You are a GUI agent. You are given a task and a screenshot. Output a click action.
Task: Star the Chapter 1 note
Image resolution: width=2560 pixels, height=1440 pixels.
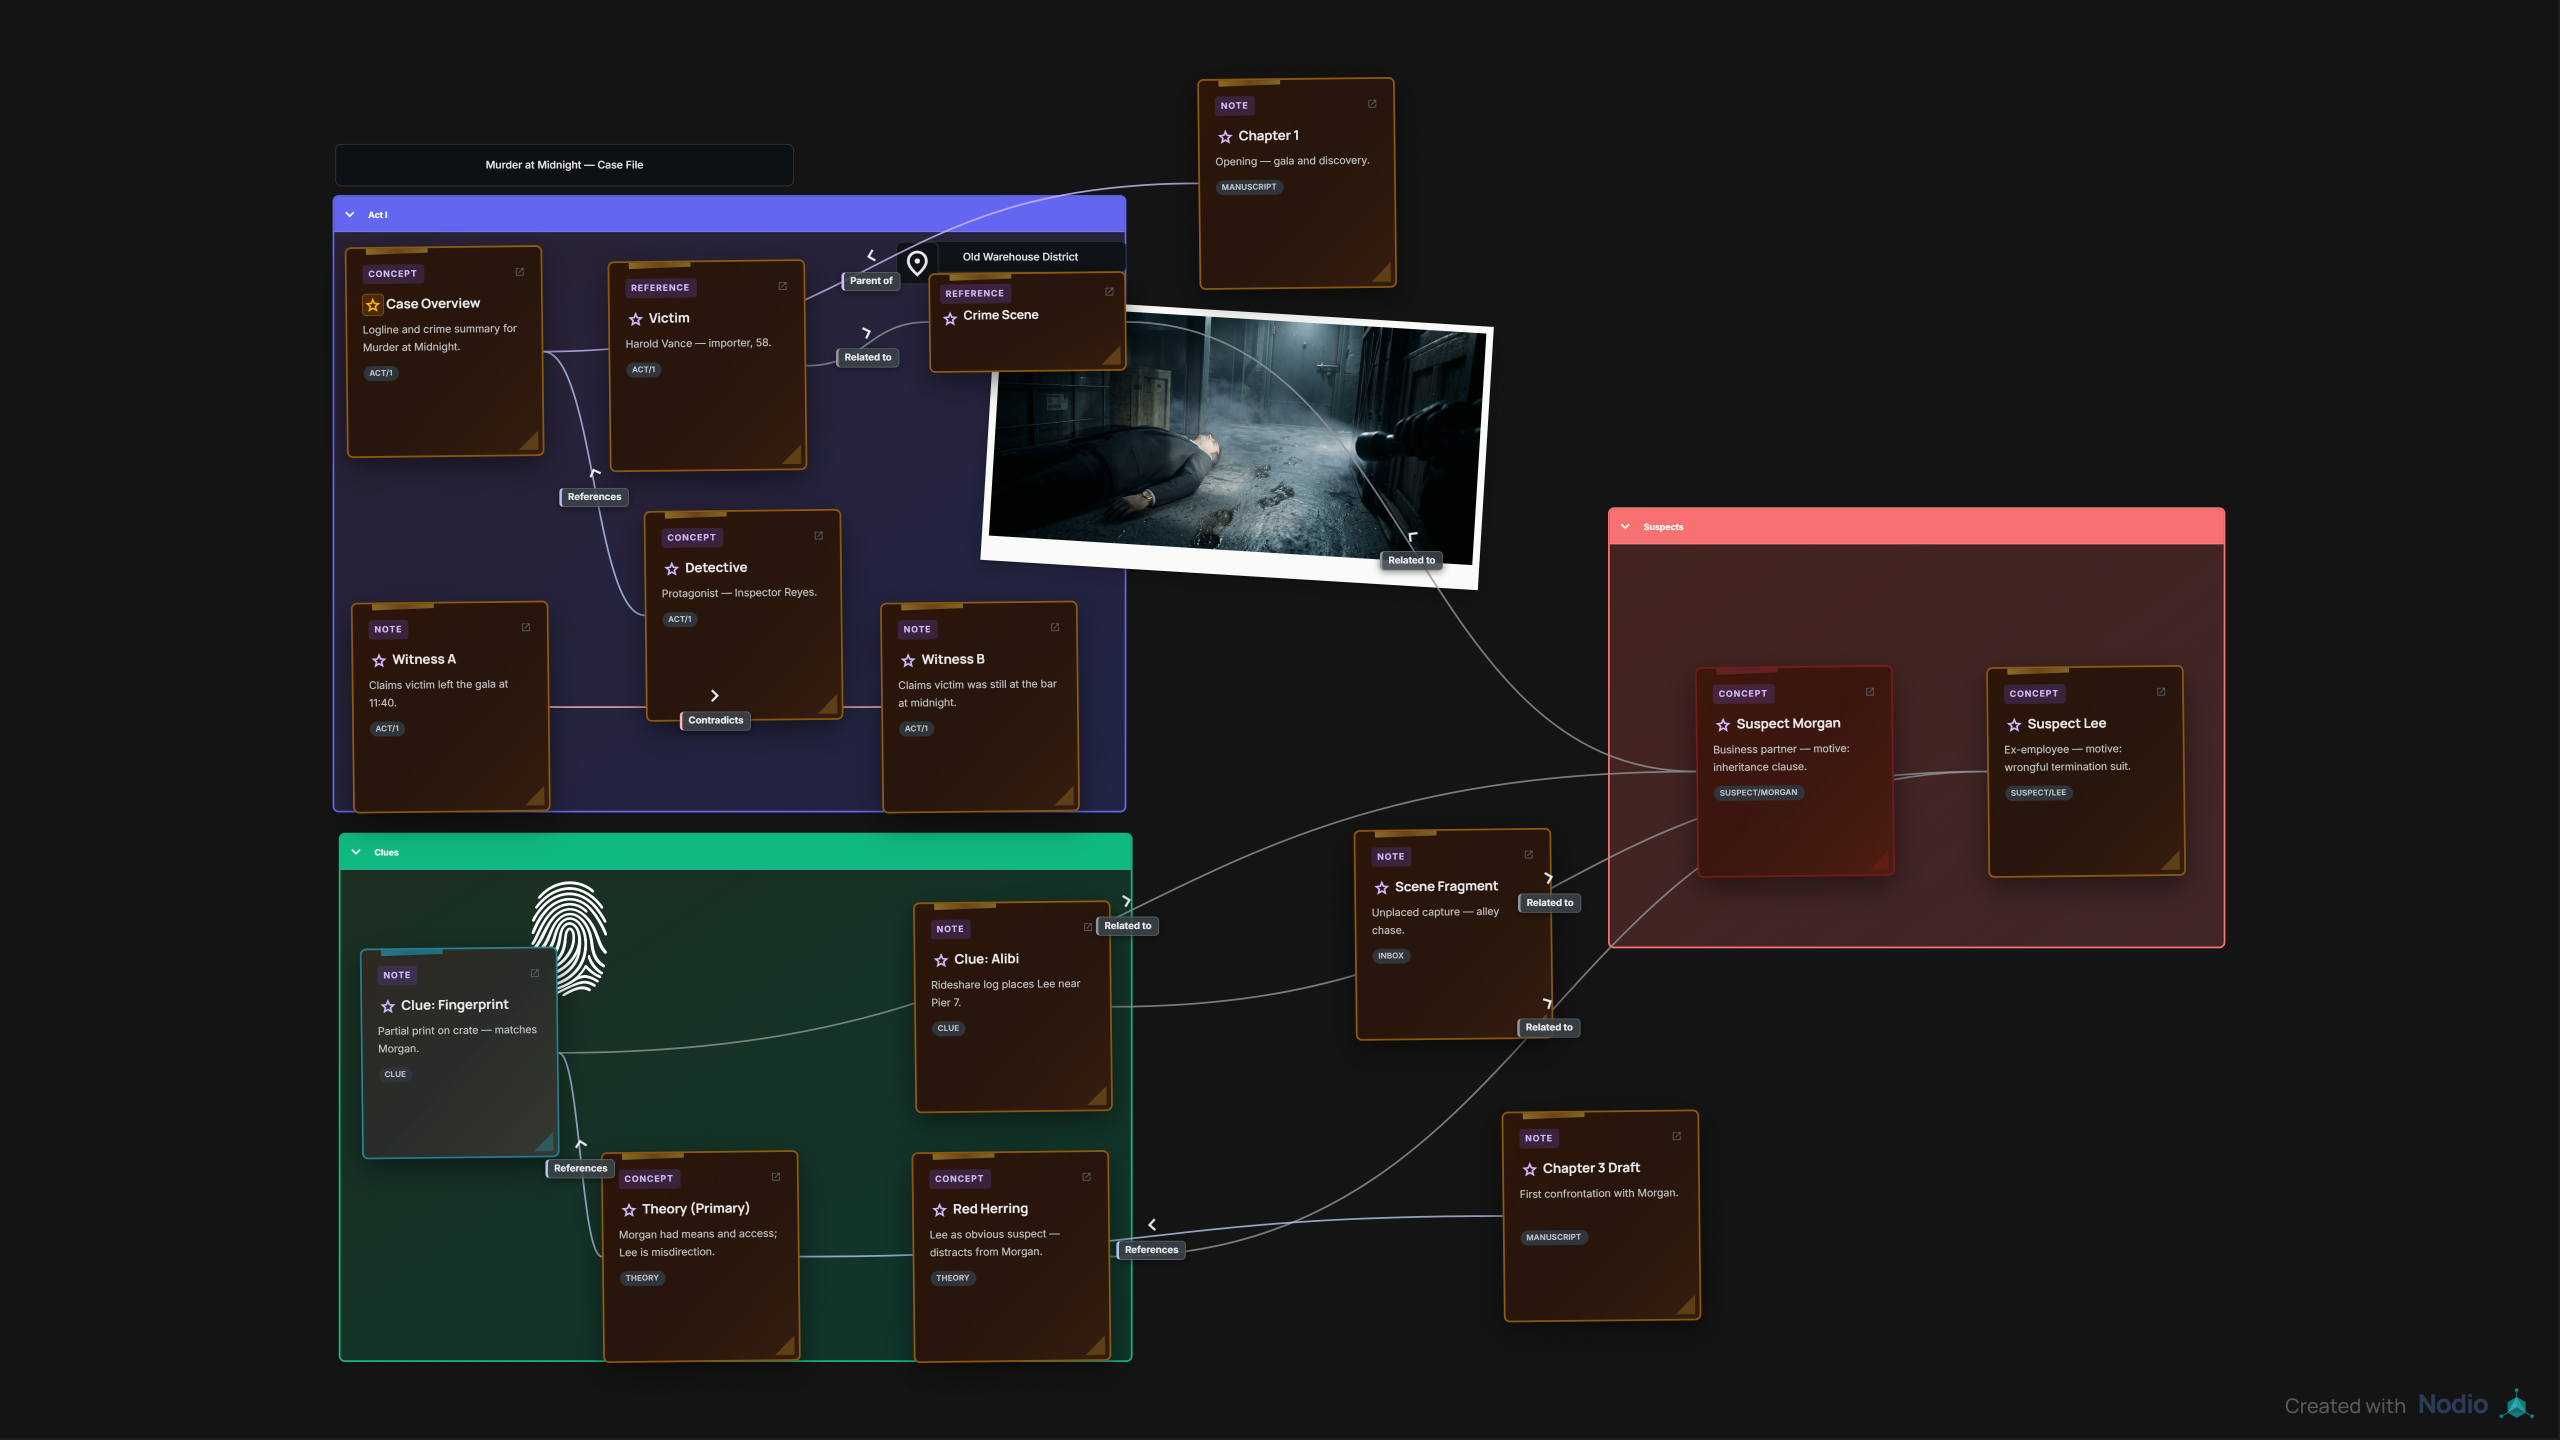click(x=1225, y=137)
